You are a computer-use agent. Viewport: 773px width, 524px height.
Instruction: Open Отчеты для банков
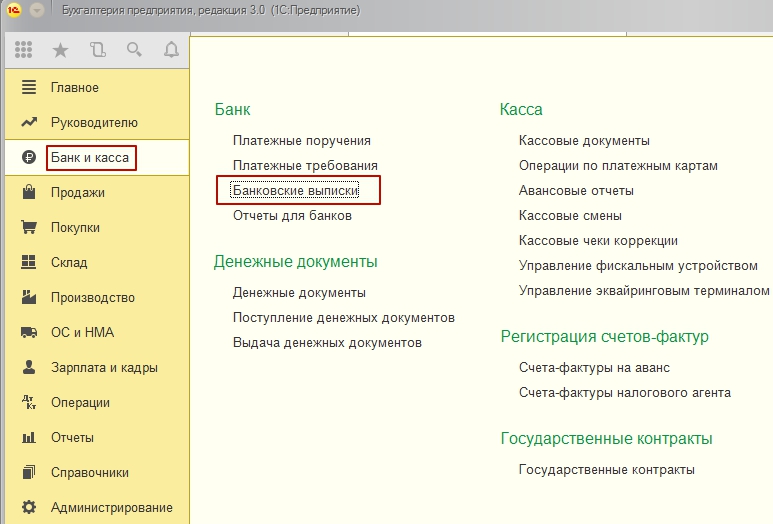(292, 216)
